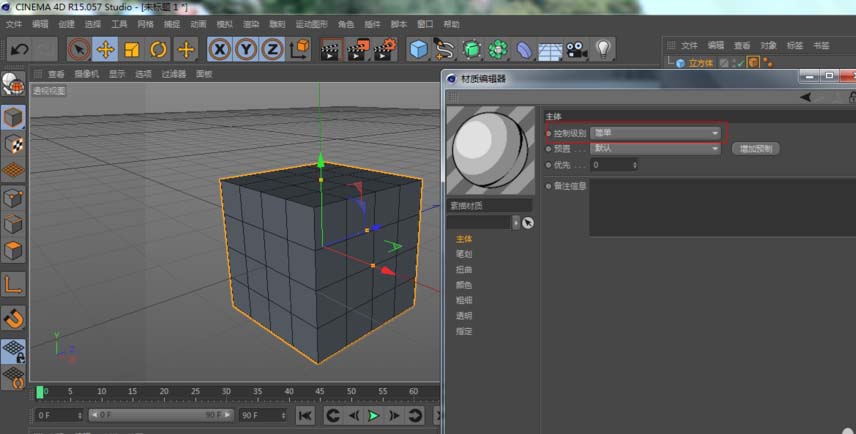856x434 pixels.
Task: Click the Undo arrow icon
Action: point(19,49)
